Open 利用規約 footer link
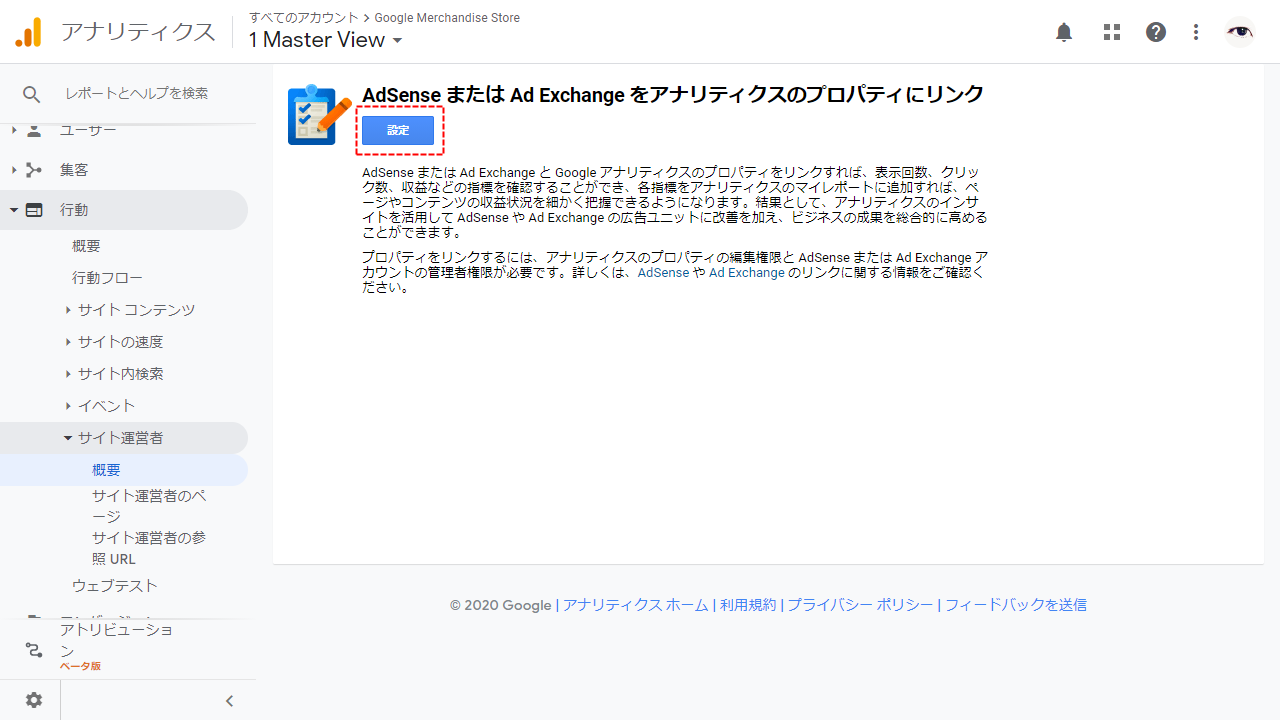The width and height of the screenshot is (1280, 720). [748, 605]
